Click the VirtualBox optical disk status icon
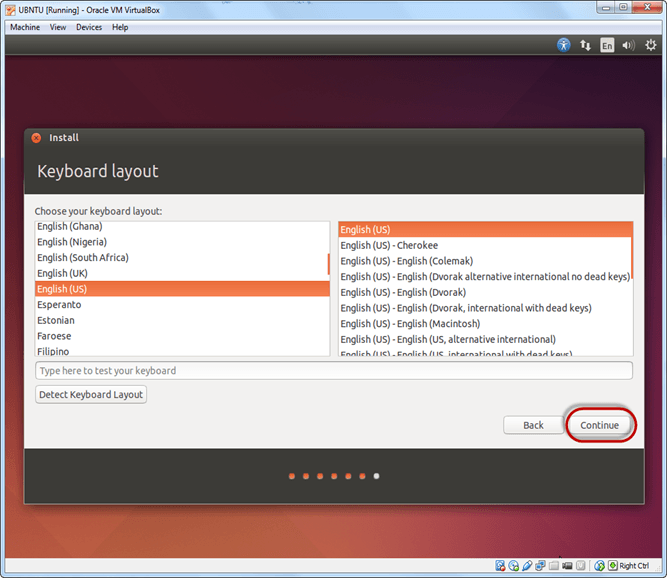 [514, 566]
